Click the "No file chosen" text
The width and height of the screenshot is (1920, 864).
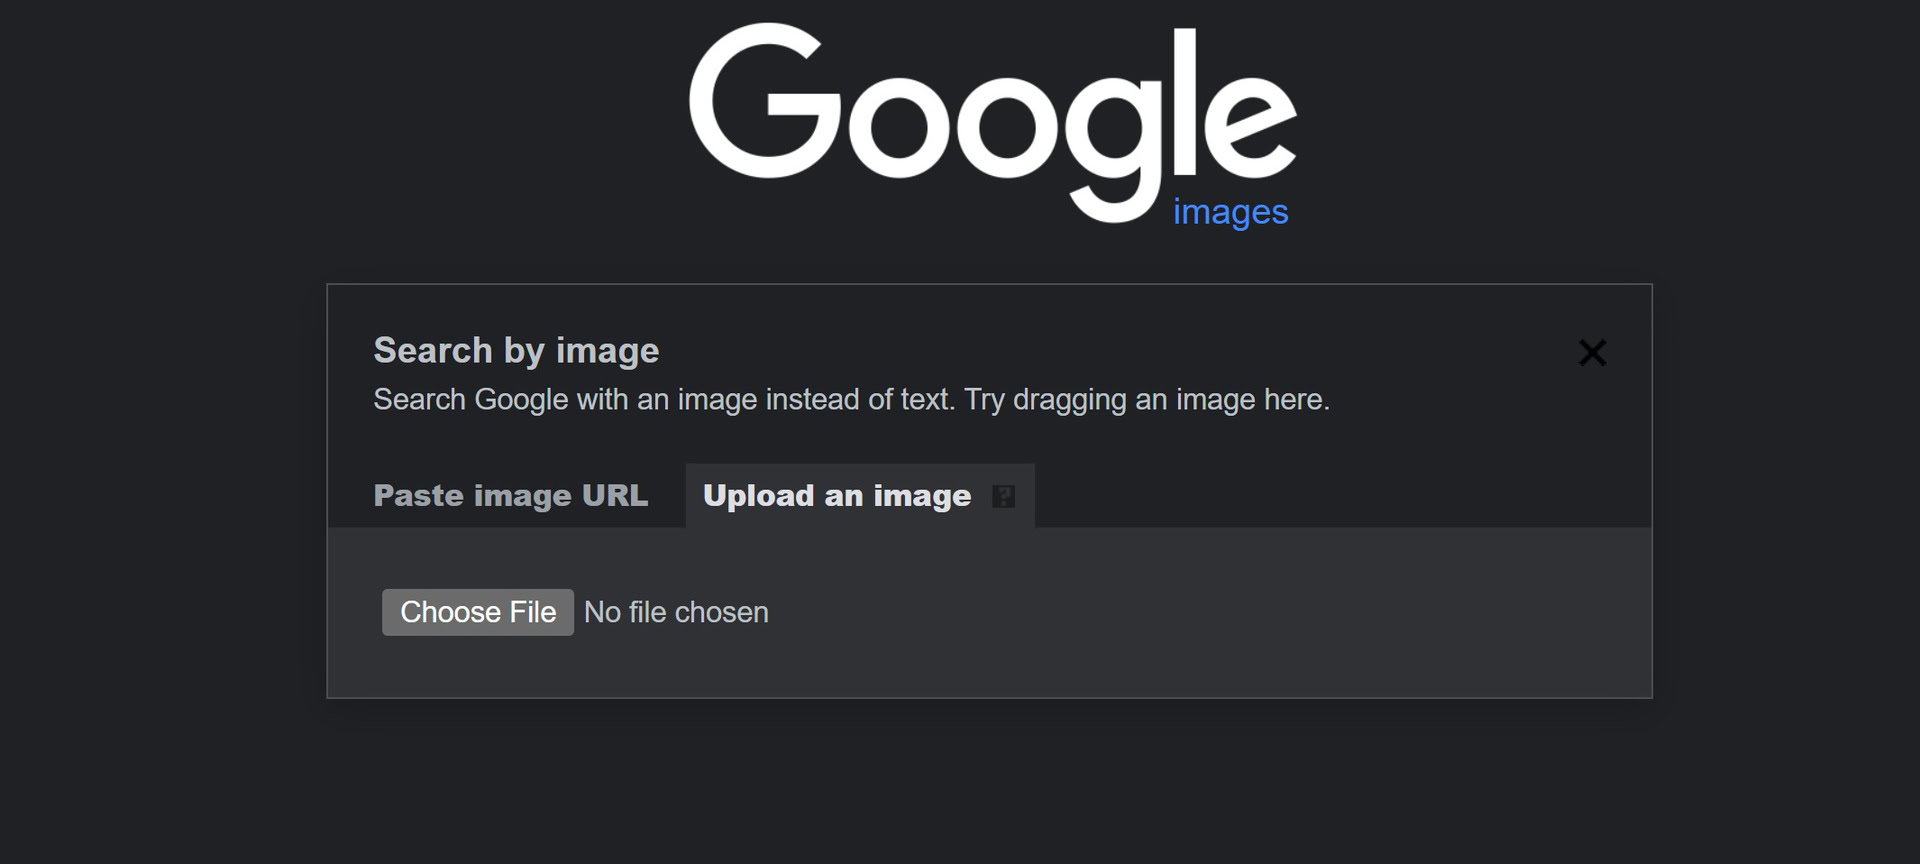tap(676, 612)
